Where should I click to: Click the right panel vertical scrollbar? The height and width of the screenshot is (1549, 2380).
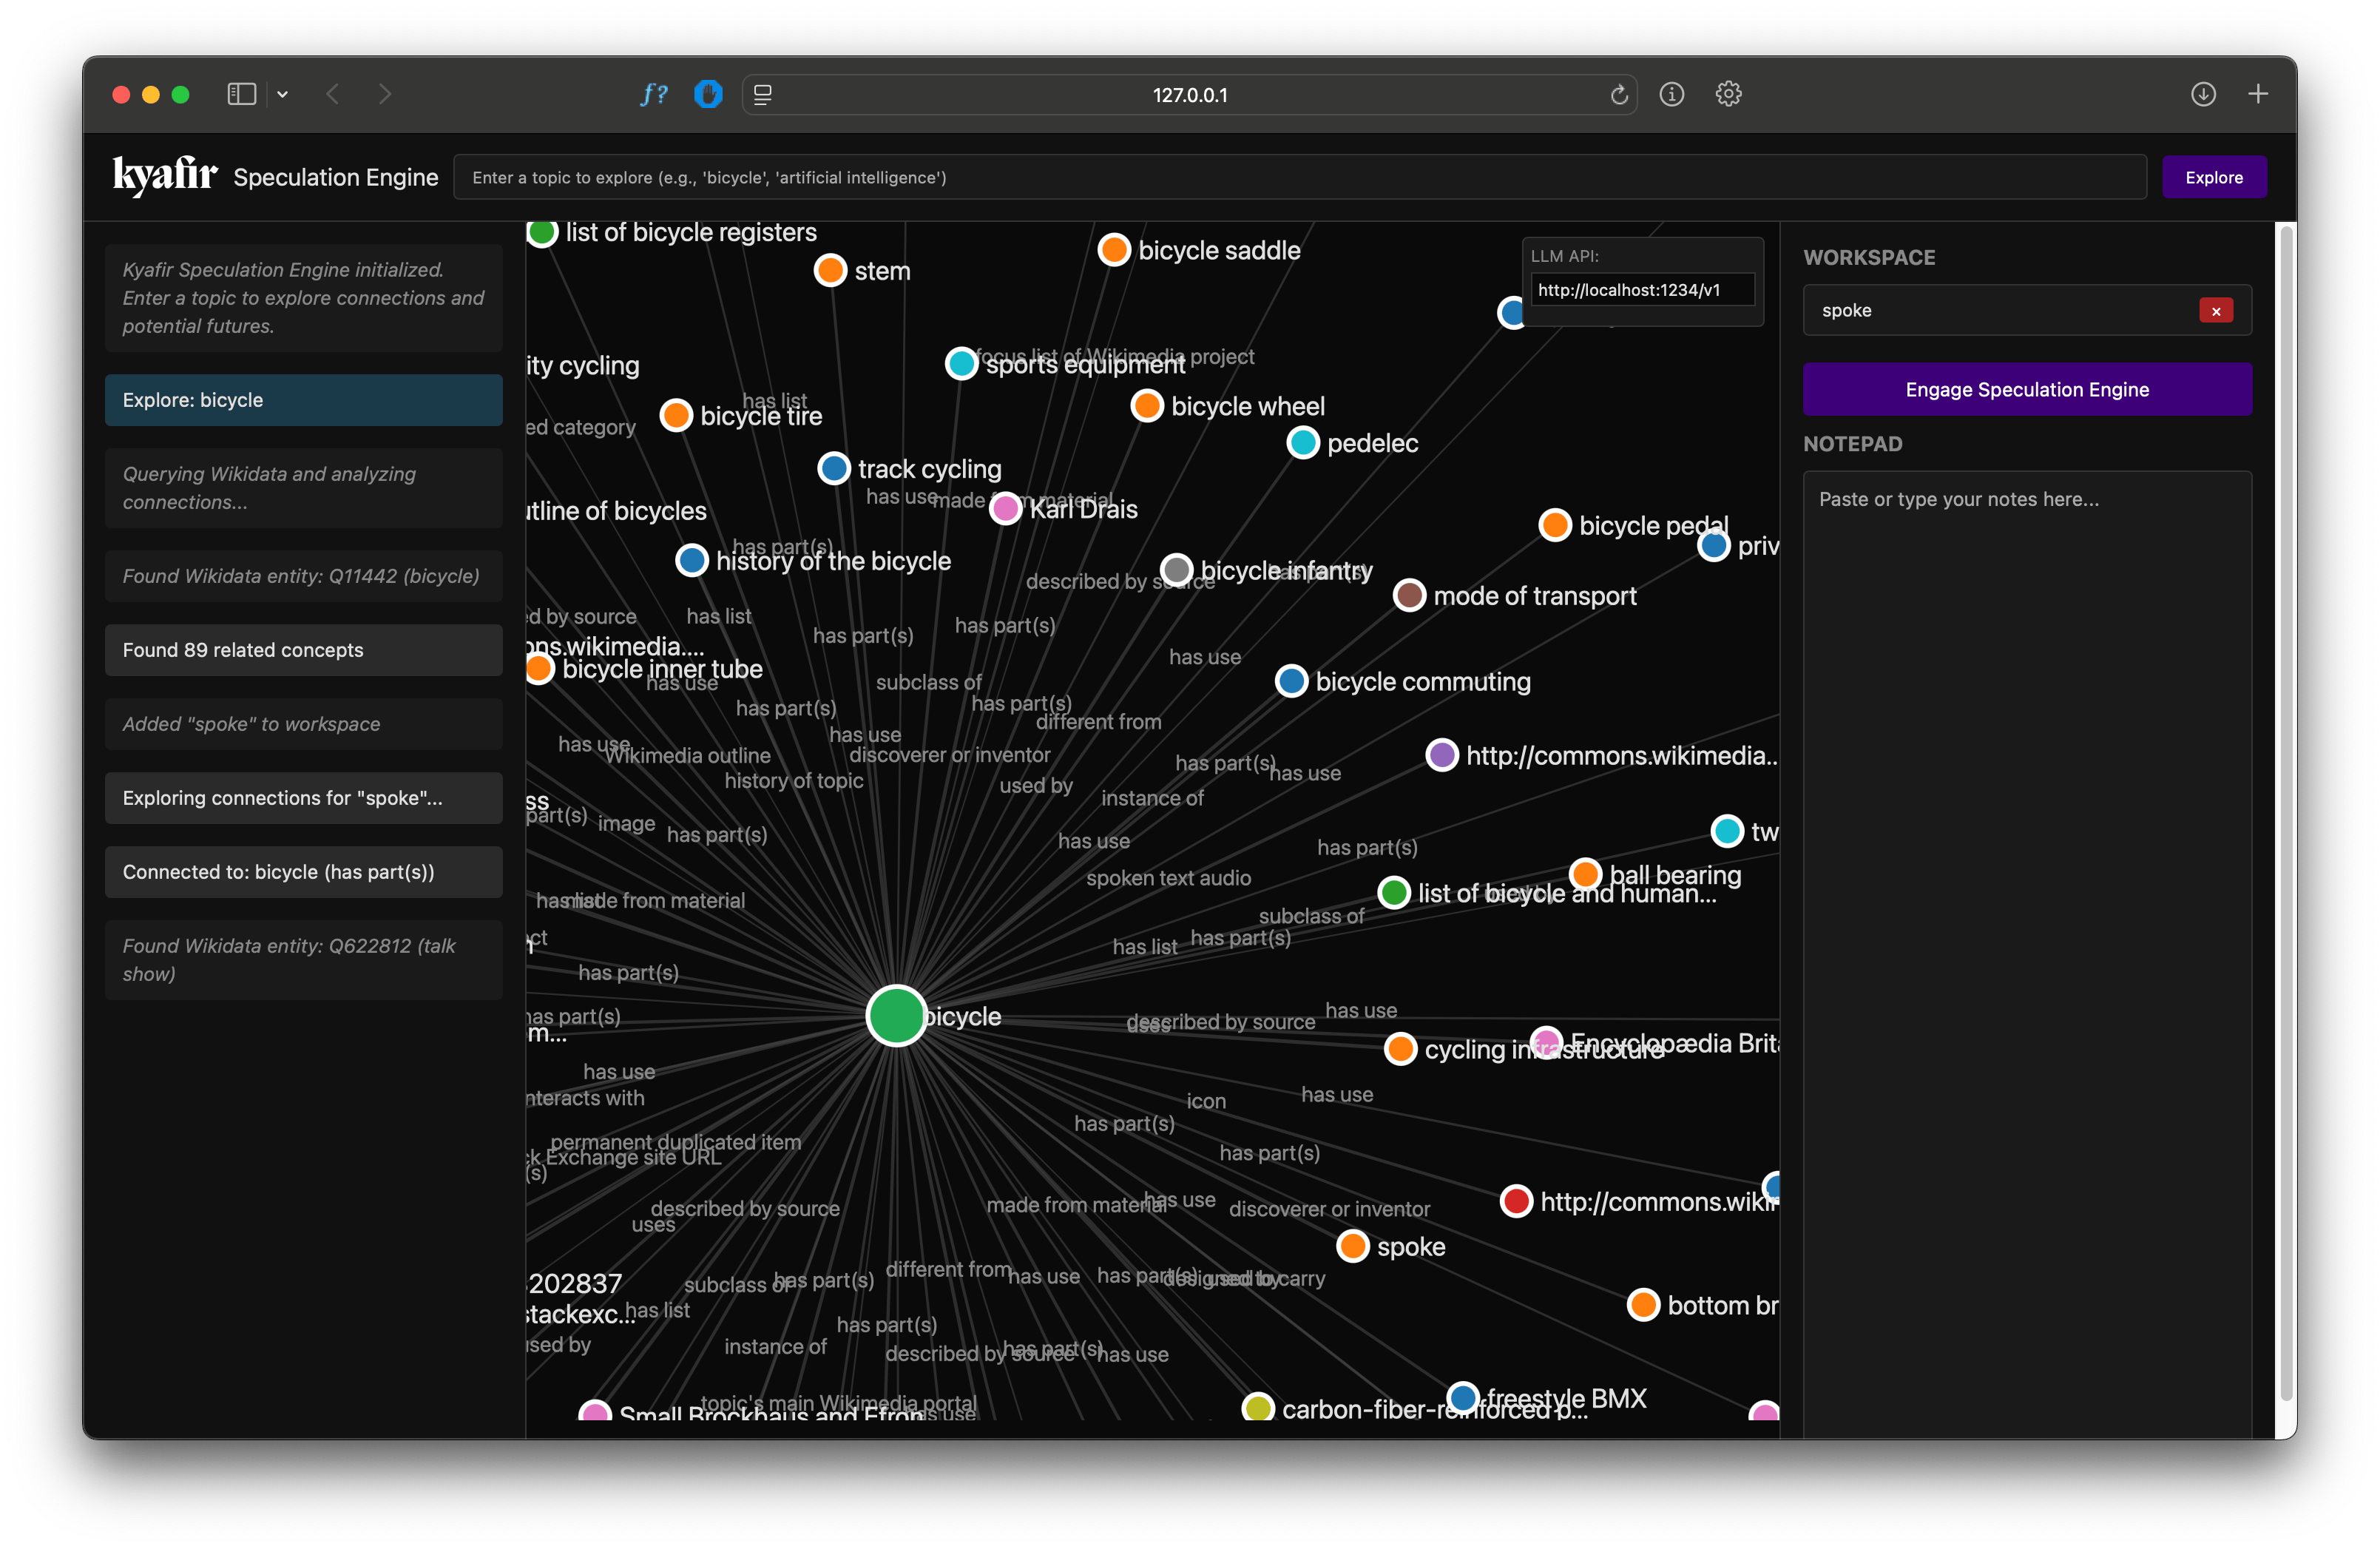pyautogui.click(x=2285, y=800)
